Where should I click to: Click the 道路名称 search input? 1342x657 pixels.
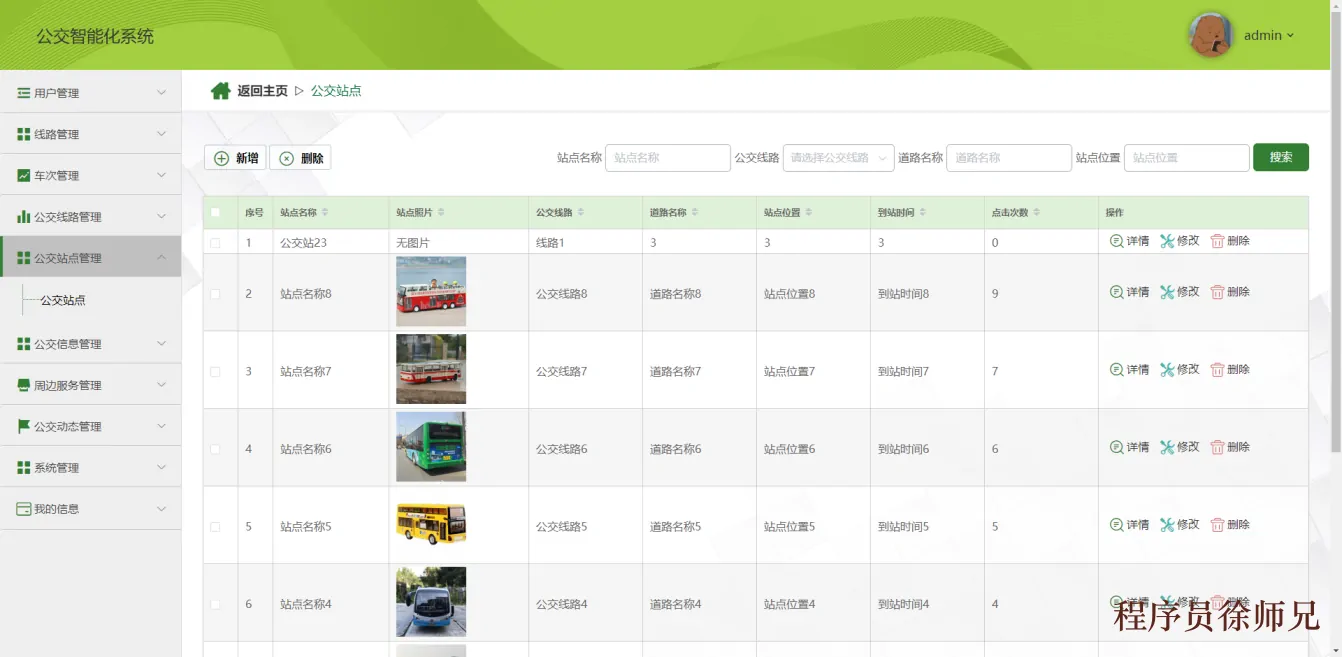point(1009,158)
